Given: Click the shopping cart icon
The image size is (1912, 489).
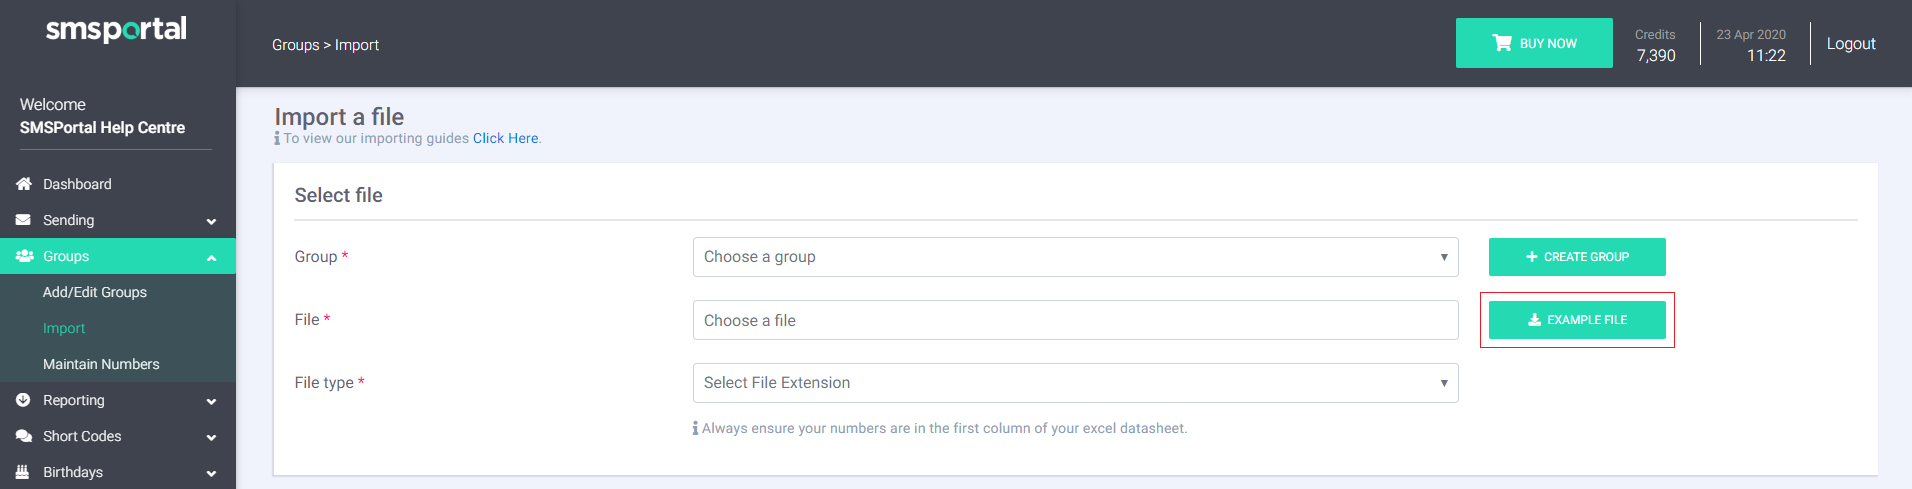Looking at the screenshot, I should tap(1502, 43).
